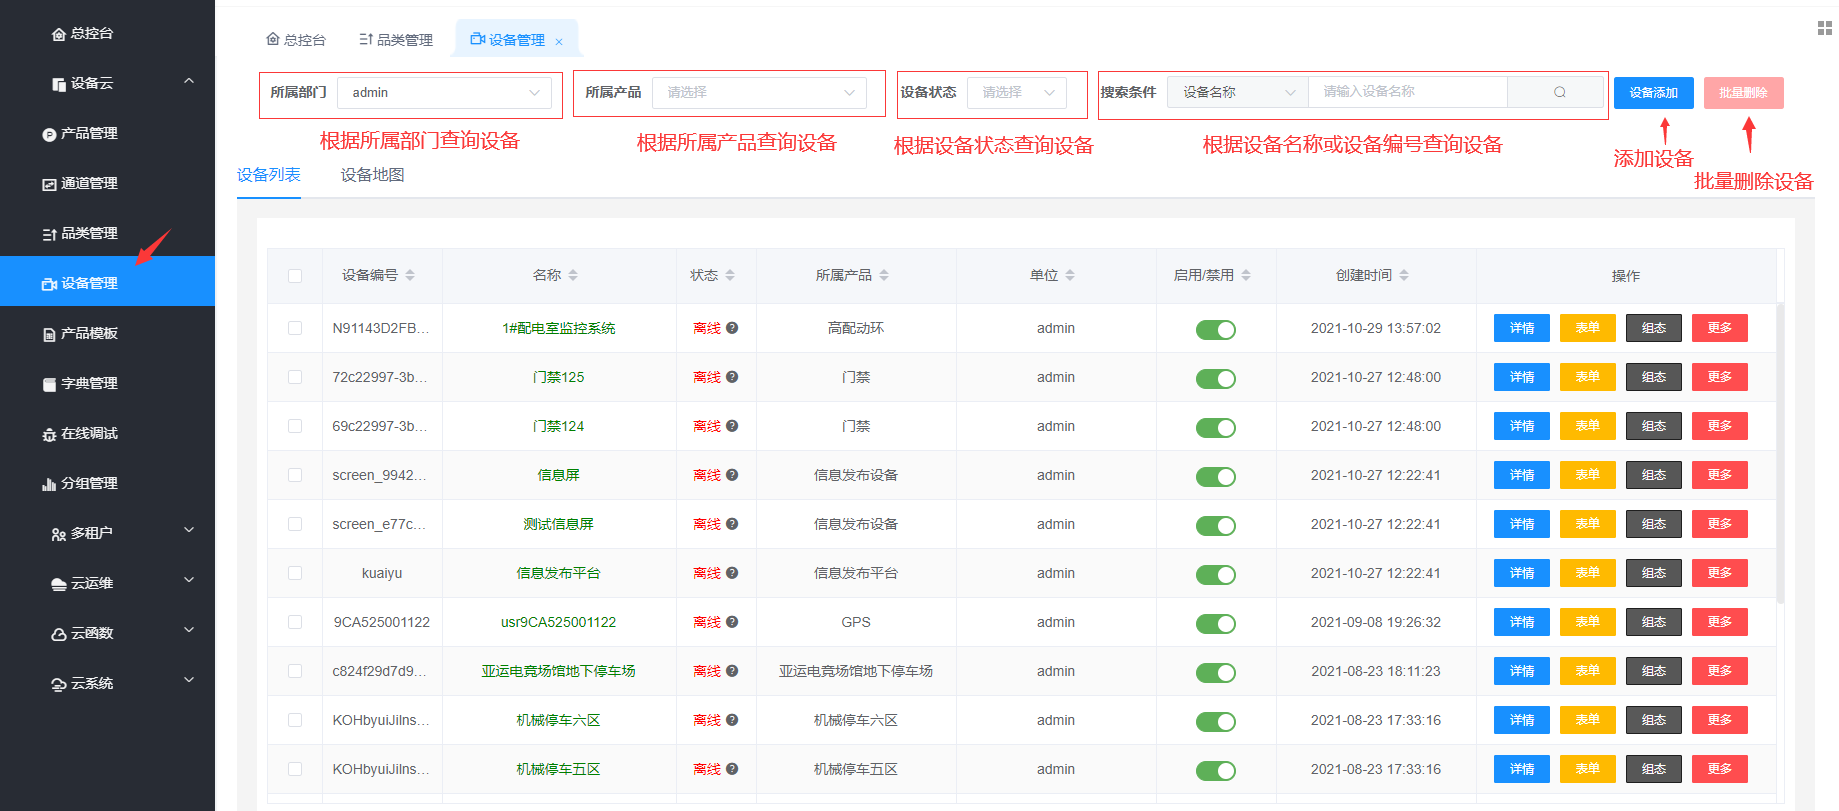1839x811 pixels.
Task: Click the 设备添加 button
Action: pos(1654,93)
